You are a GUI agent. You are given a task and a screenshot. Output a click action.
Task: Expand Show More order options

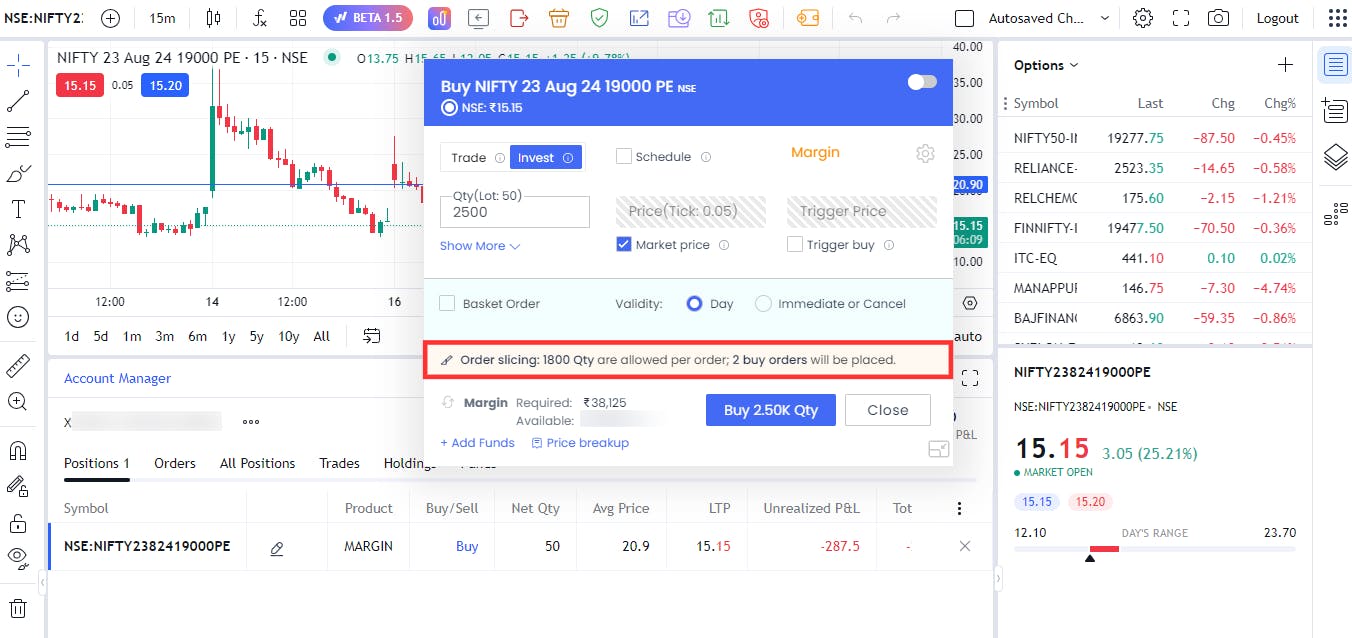coord(480,246)
